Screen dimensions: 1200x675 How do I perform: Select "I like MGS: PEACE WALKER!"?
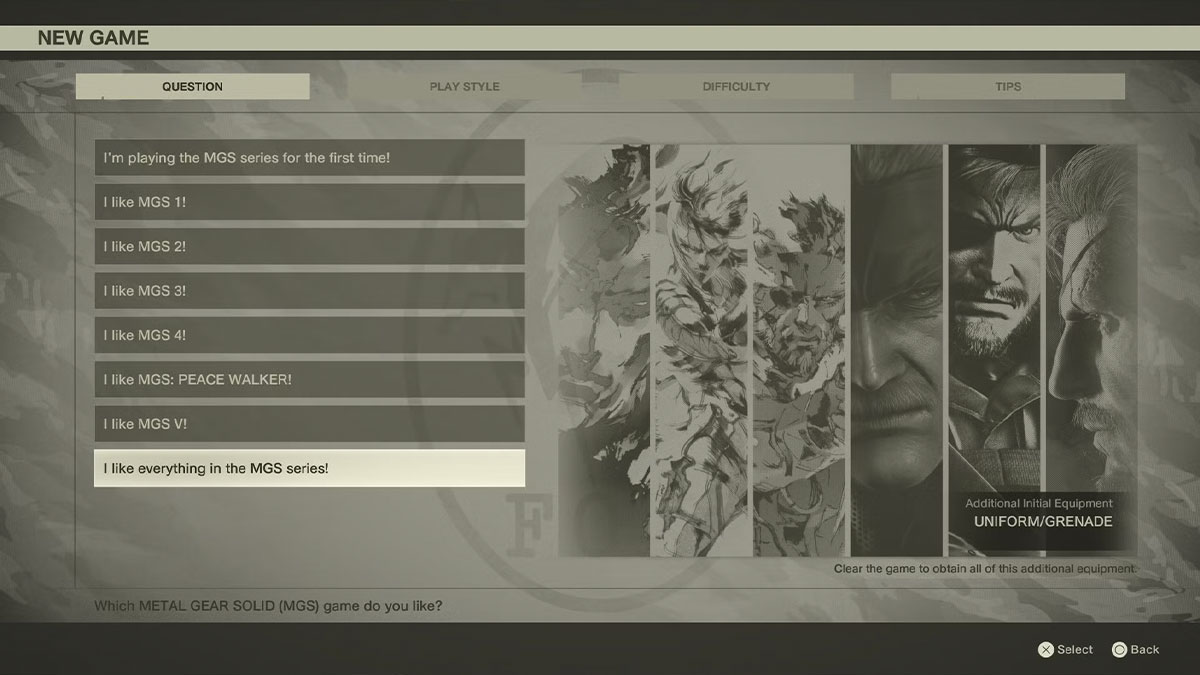309,379
